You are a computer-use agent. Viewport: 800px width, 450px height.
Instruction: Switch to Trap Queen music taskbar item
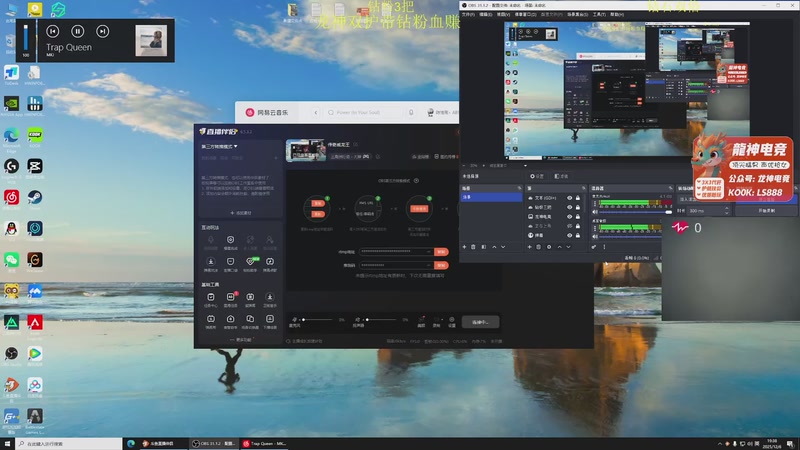265,444
